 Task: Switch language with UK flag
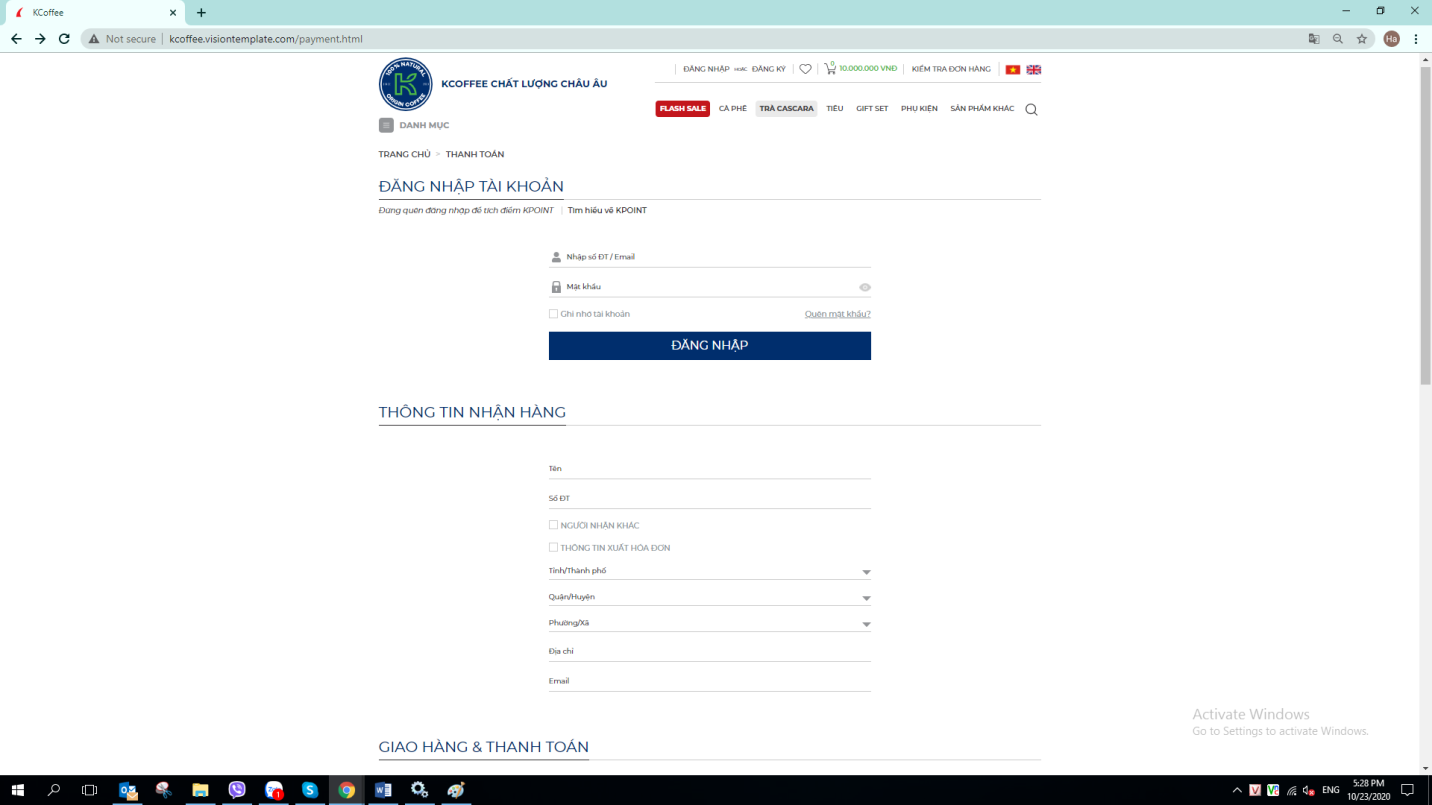1034,70
